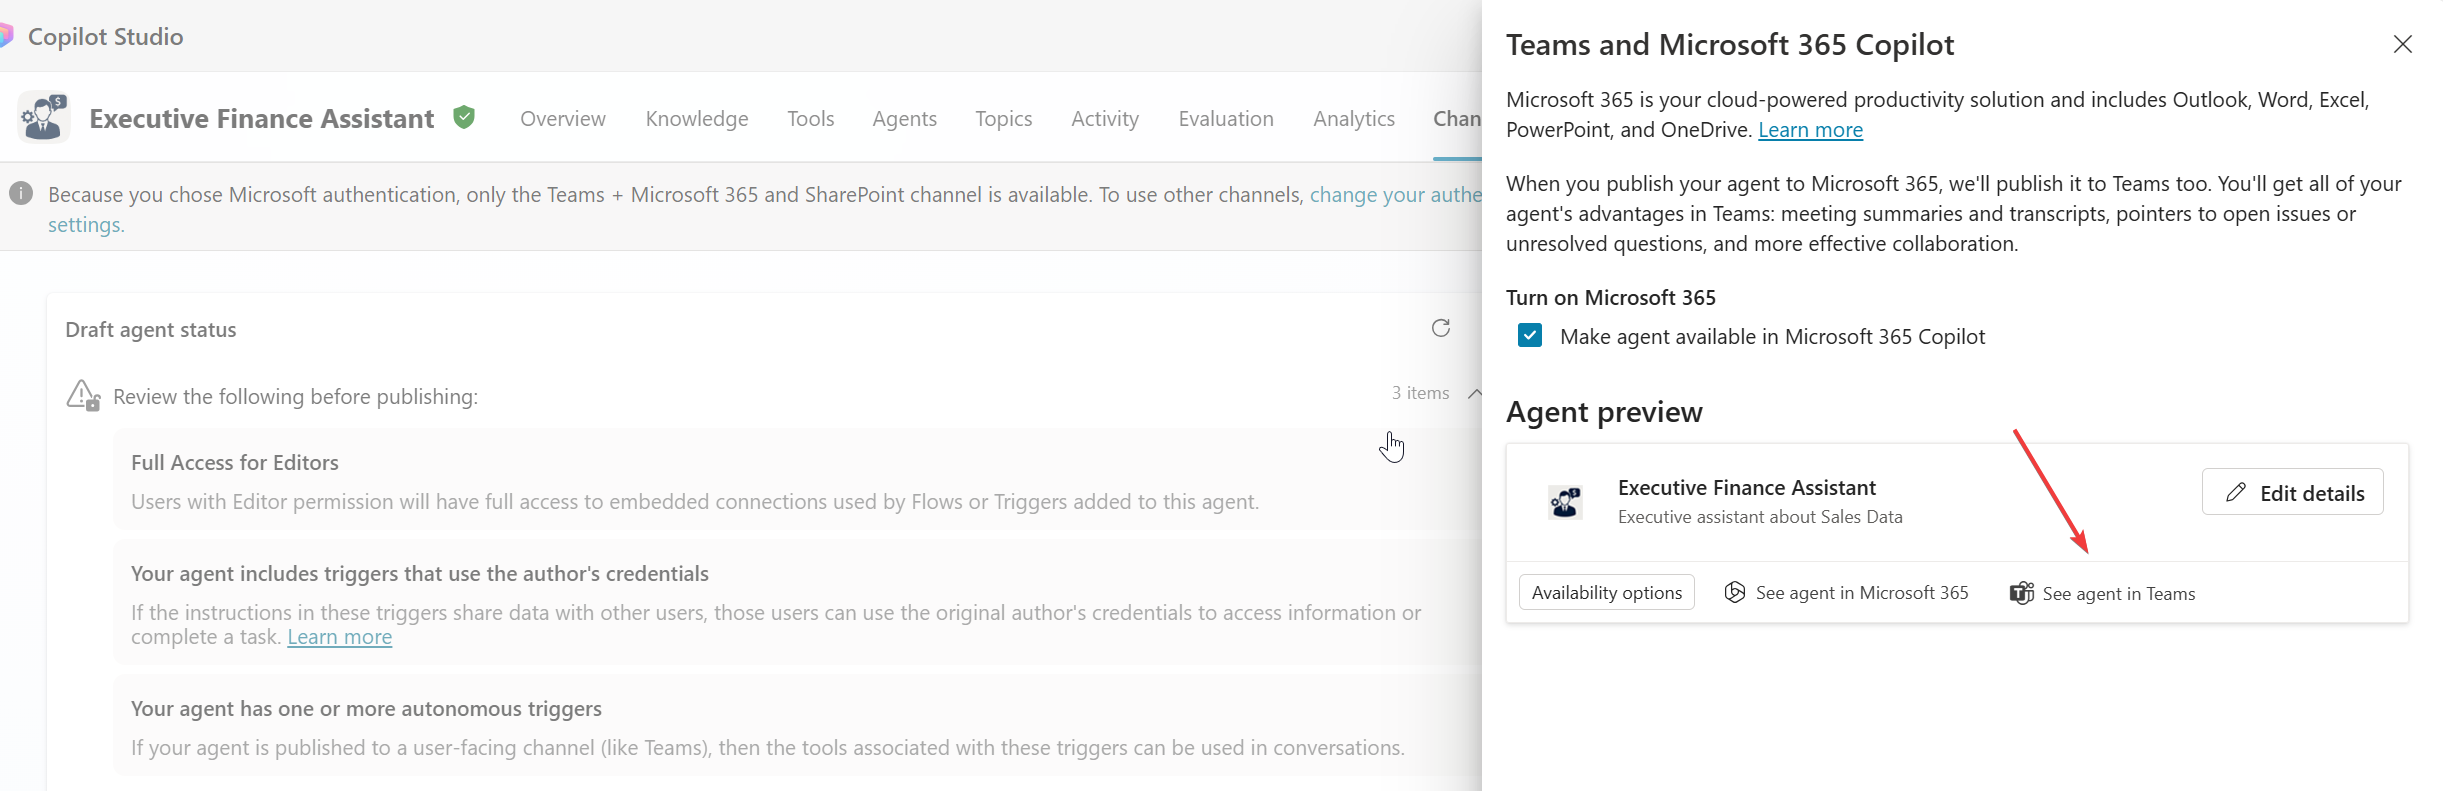
Task: Click the Copilot Studio logo icon
Action: [x=5, y=37]
